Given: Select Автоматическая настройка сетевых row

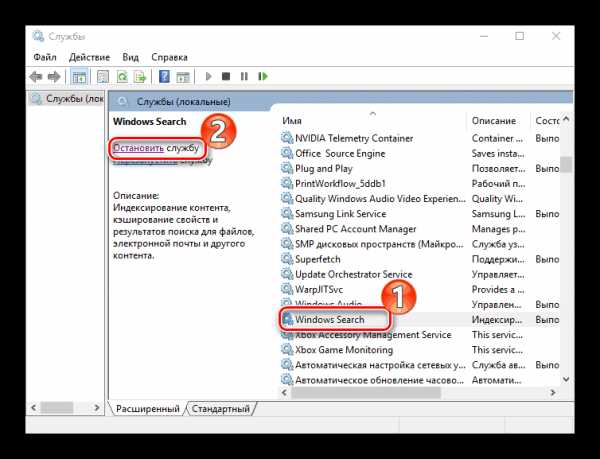Looking at the screenshot, I should click(x=420, y=365).
